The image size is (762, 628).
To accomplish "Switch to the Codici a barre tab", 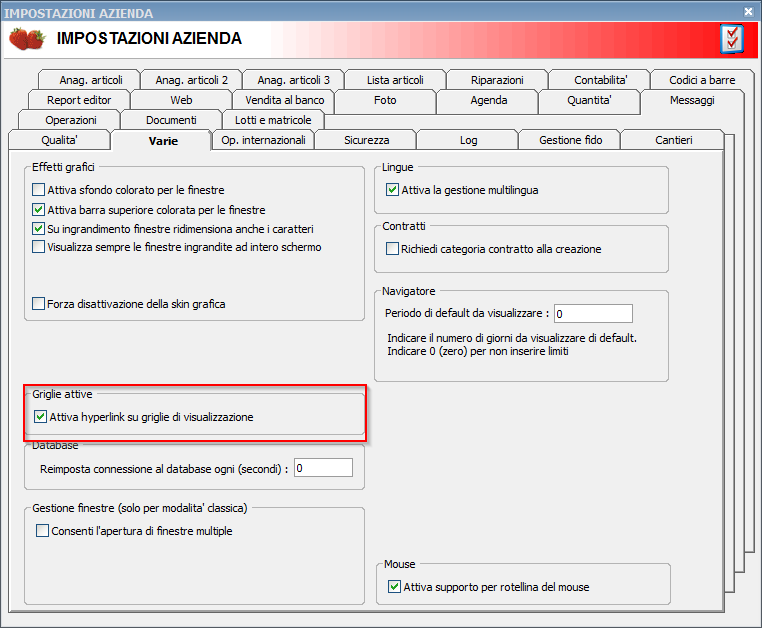I will (702, 80).
